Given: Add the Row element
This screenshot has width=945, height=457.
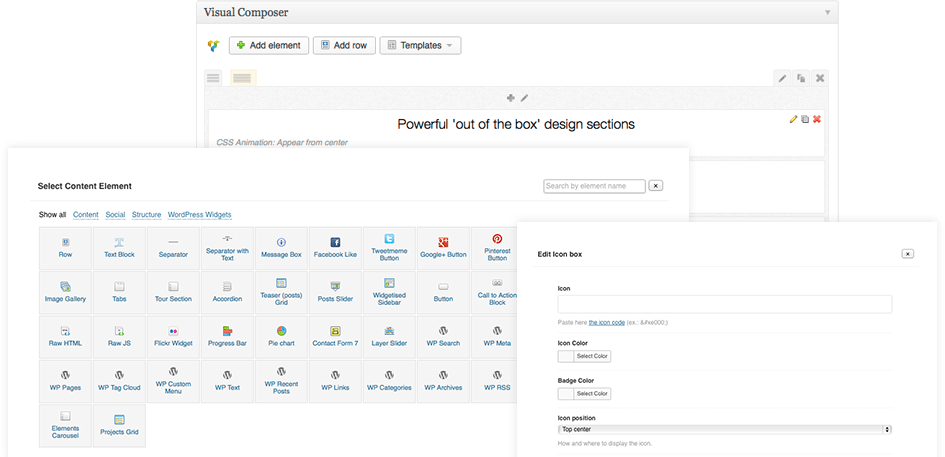Looking at the screenshot, I should 65,248.
